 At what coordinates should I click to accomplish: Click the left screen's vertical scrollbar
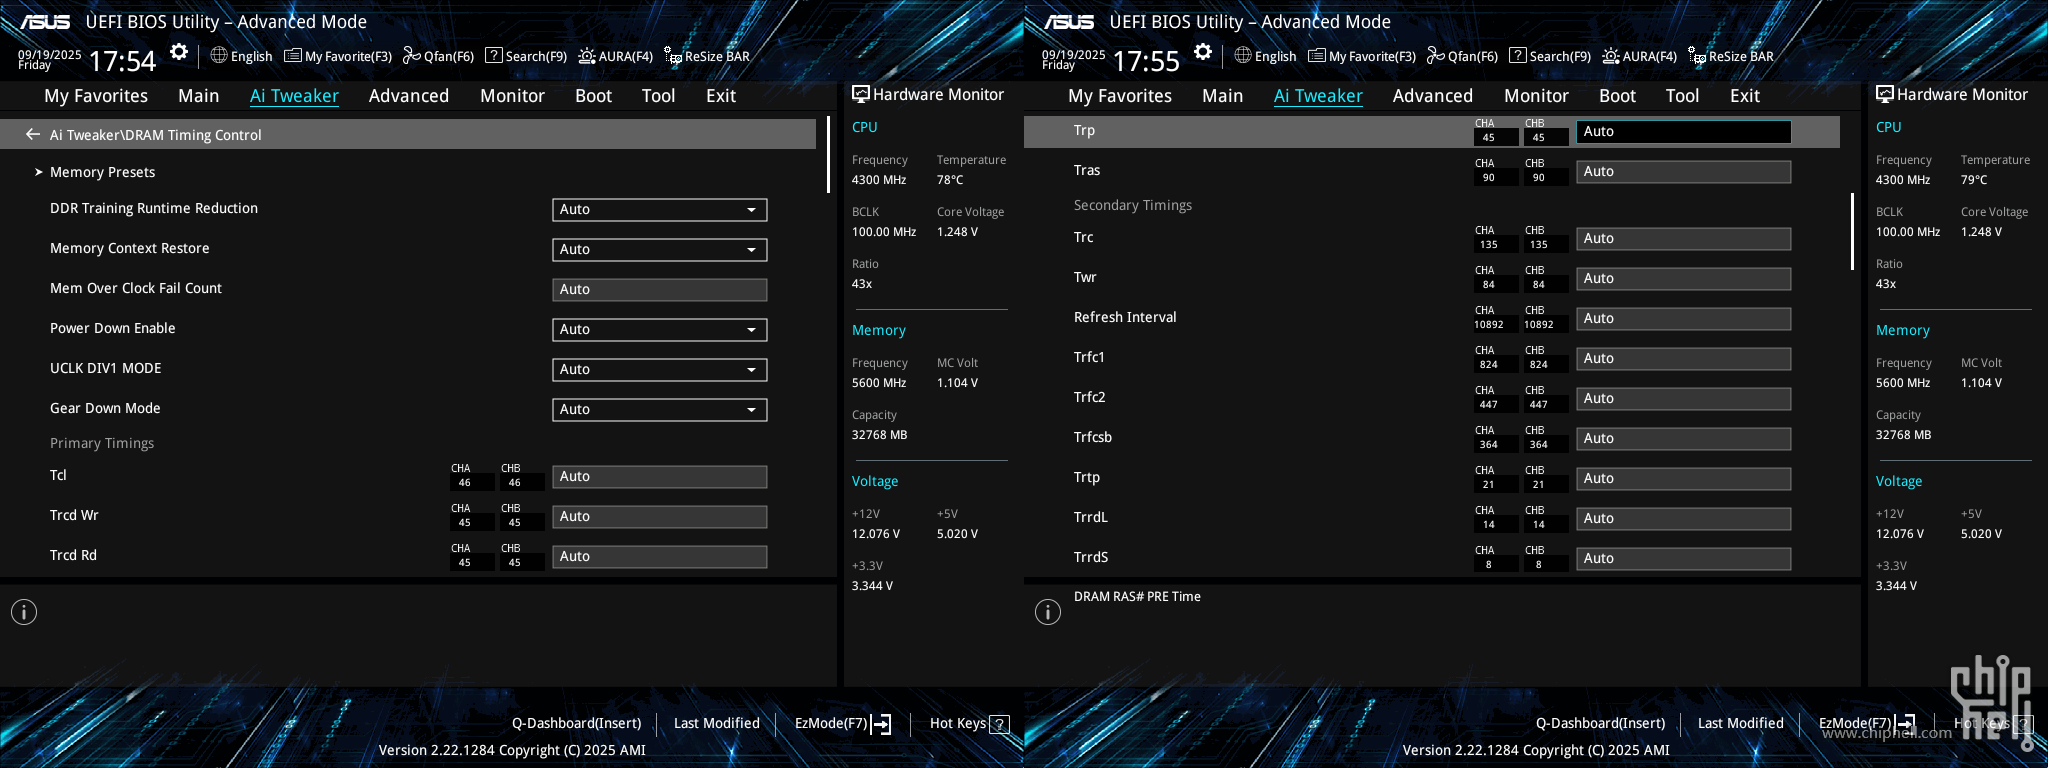pyautogui.click(x=828, y=155)
